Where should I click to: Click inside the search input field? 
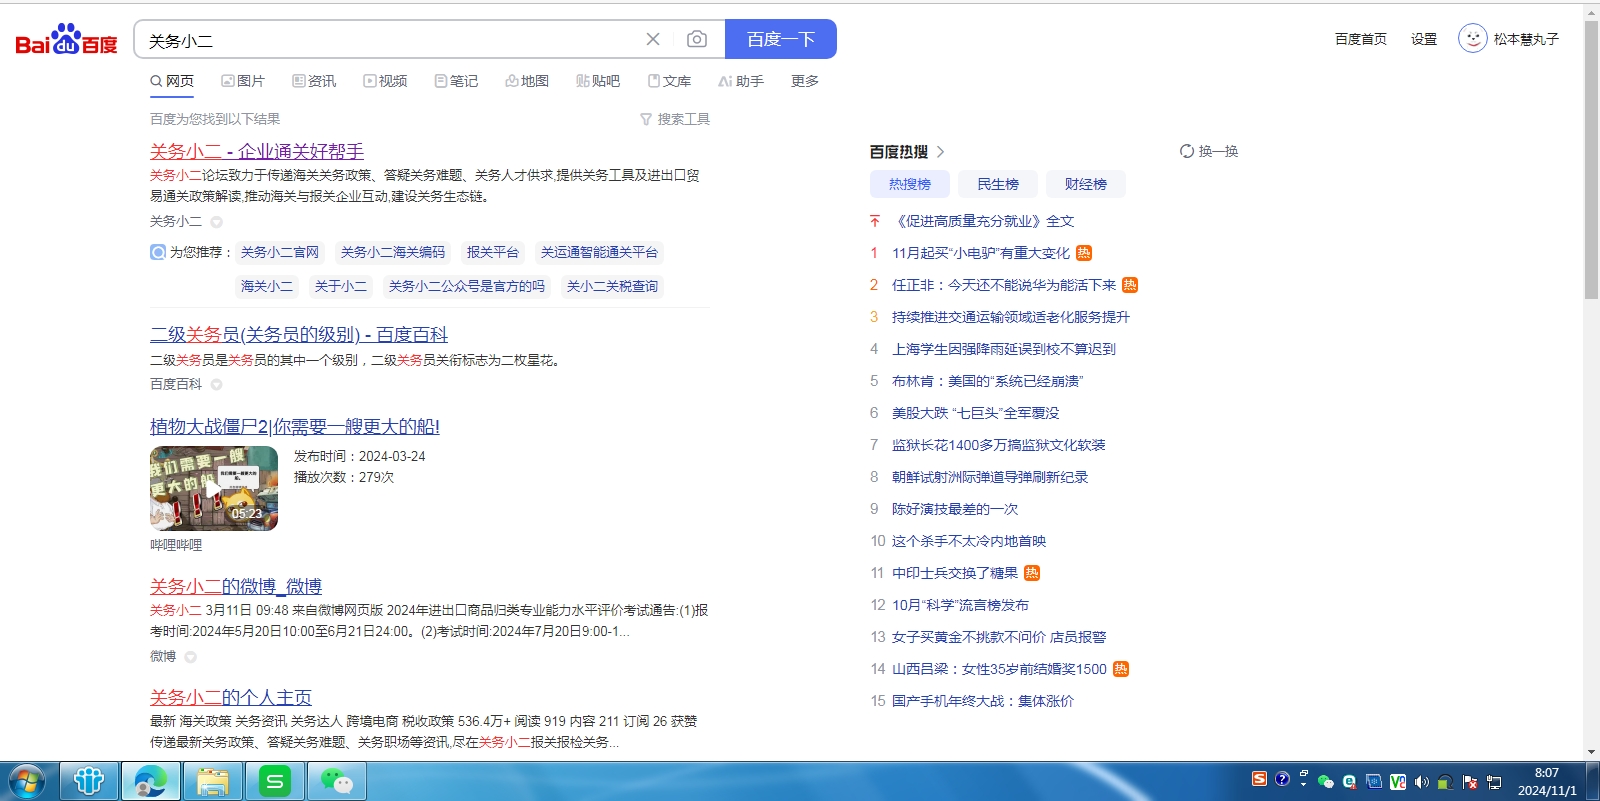[390, 39]
